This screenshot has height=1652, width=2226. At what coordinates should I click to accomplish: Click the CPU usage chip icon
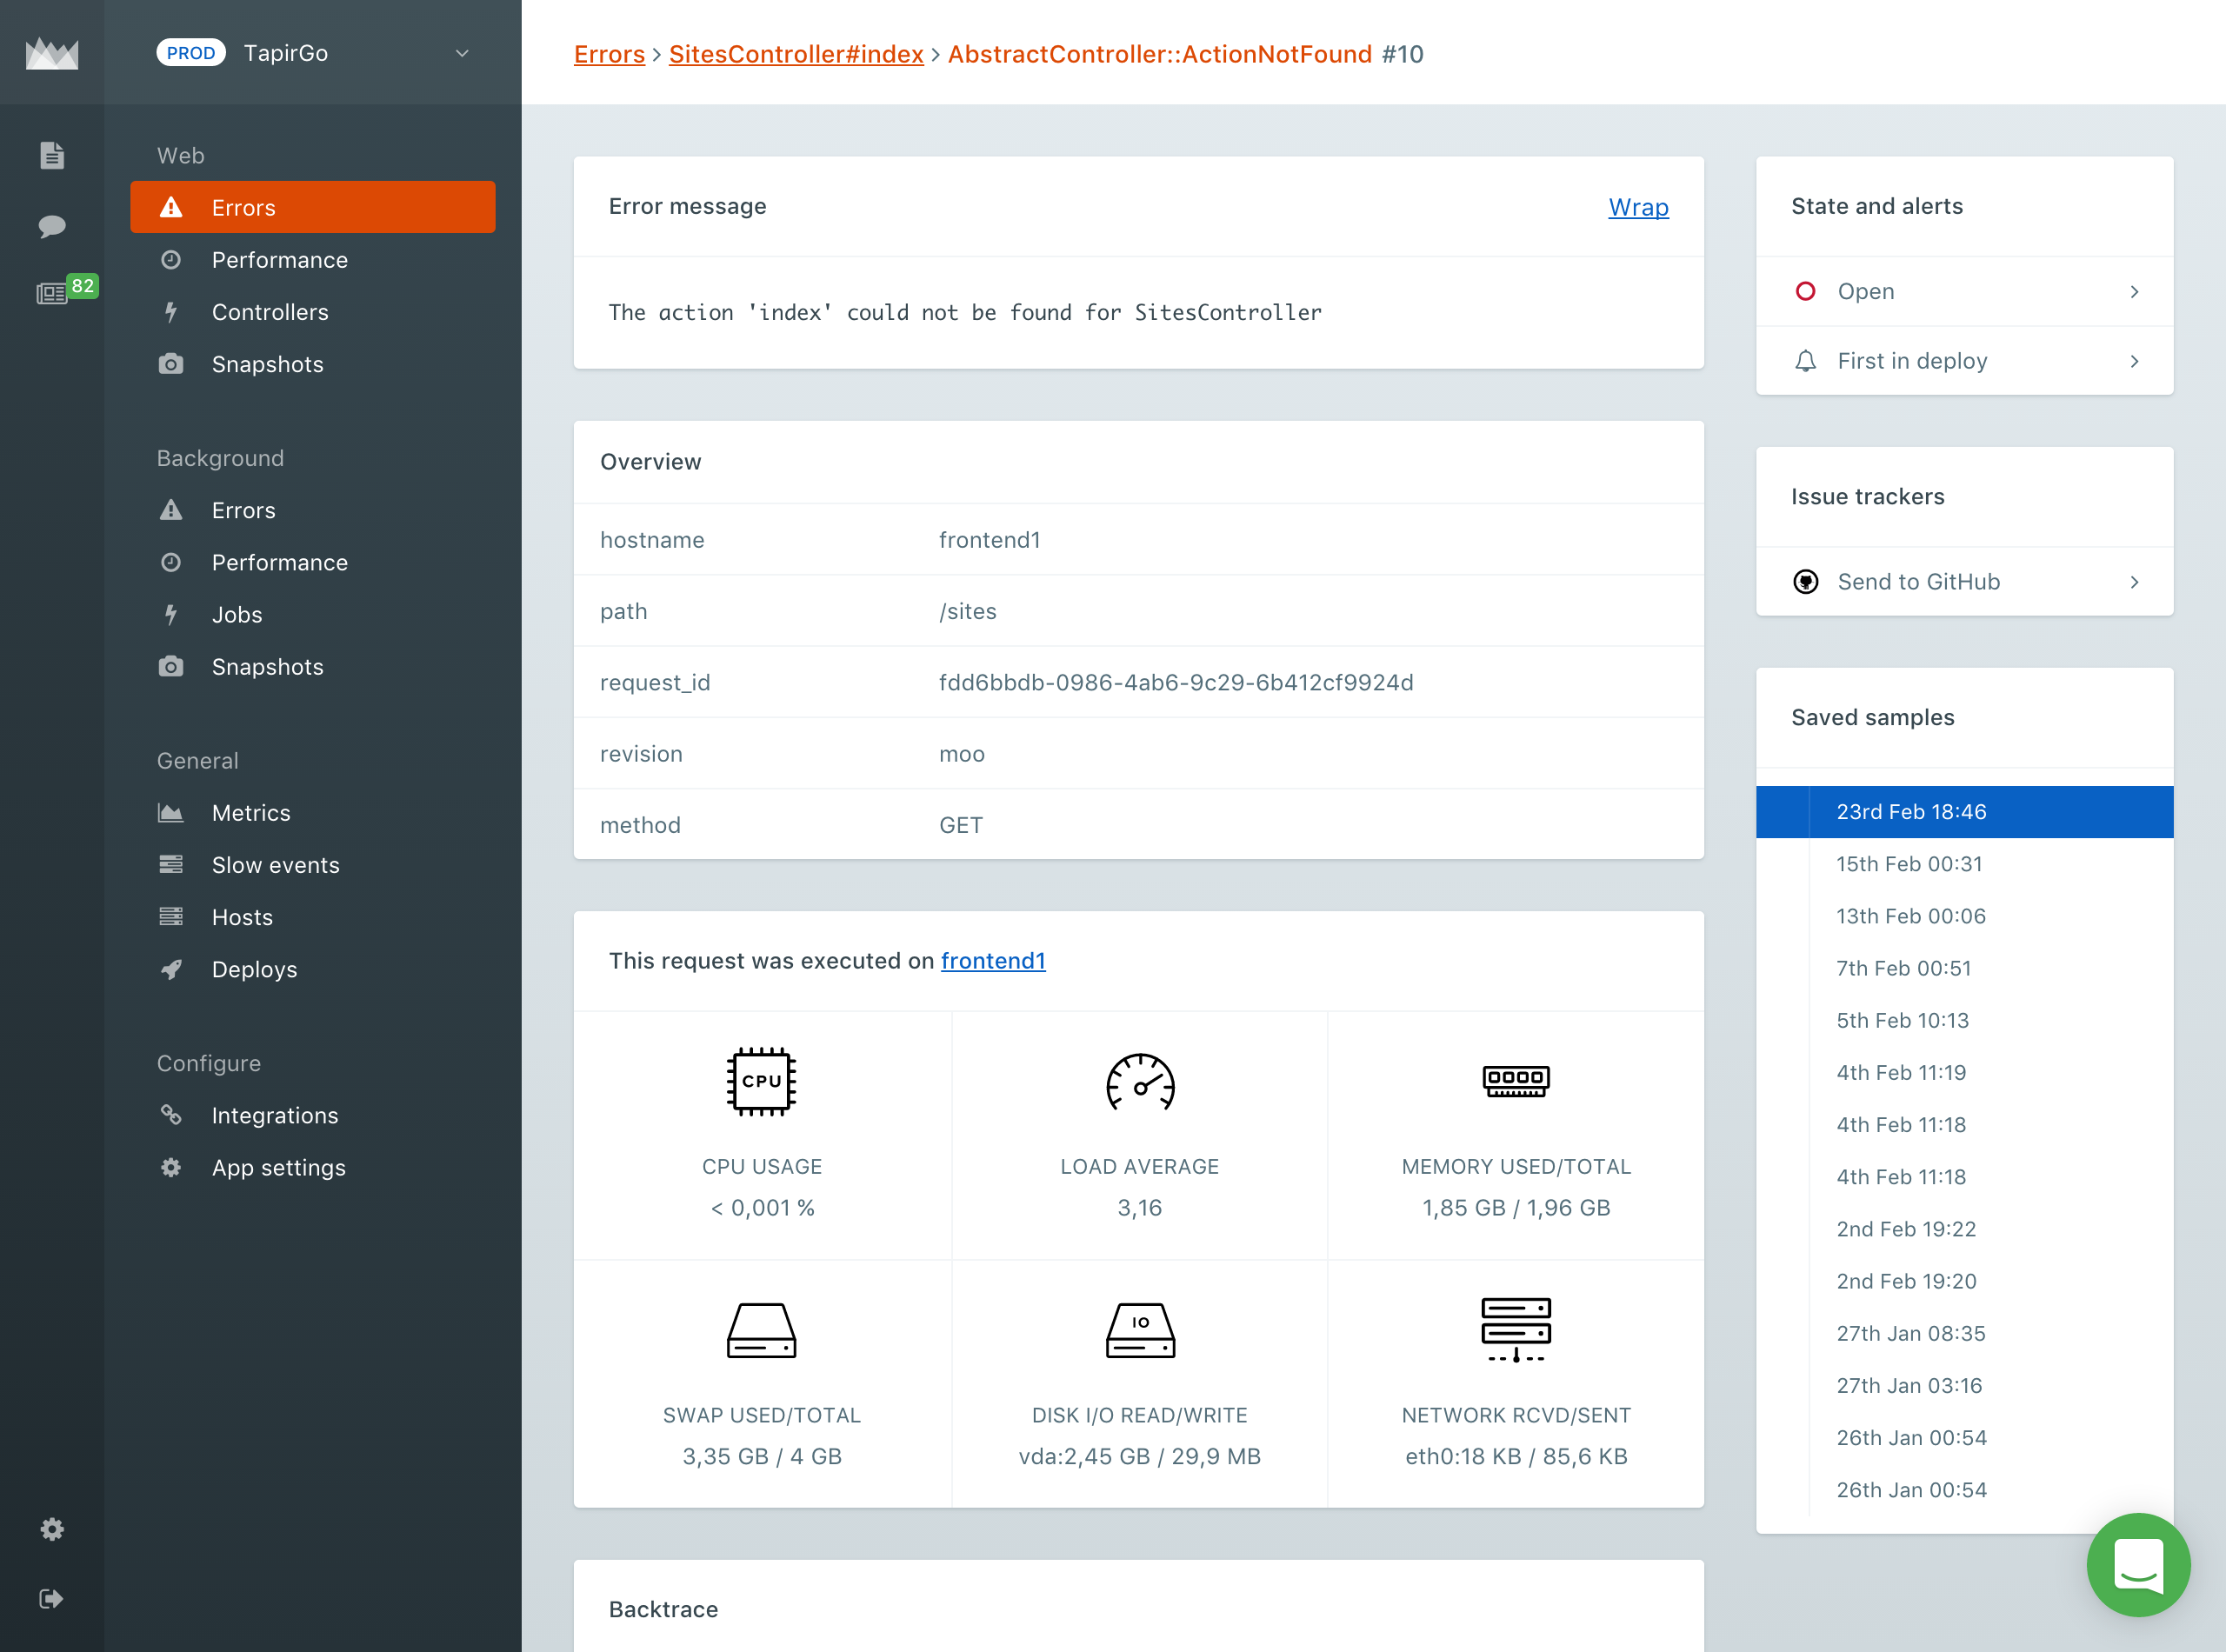point(761,1081)
